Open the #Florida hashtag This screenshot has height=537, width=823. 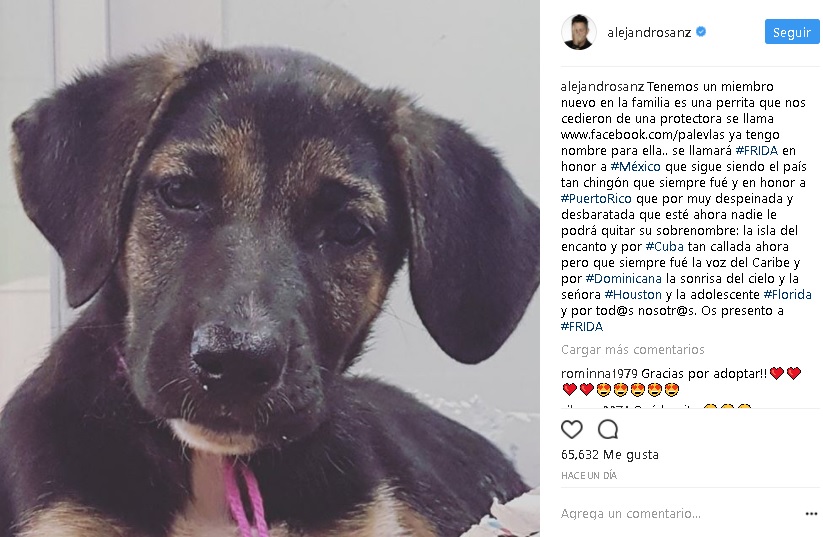click(787, 294)
